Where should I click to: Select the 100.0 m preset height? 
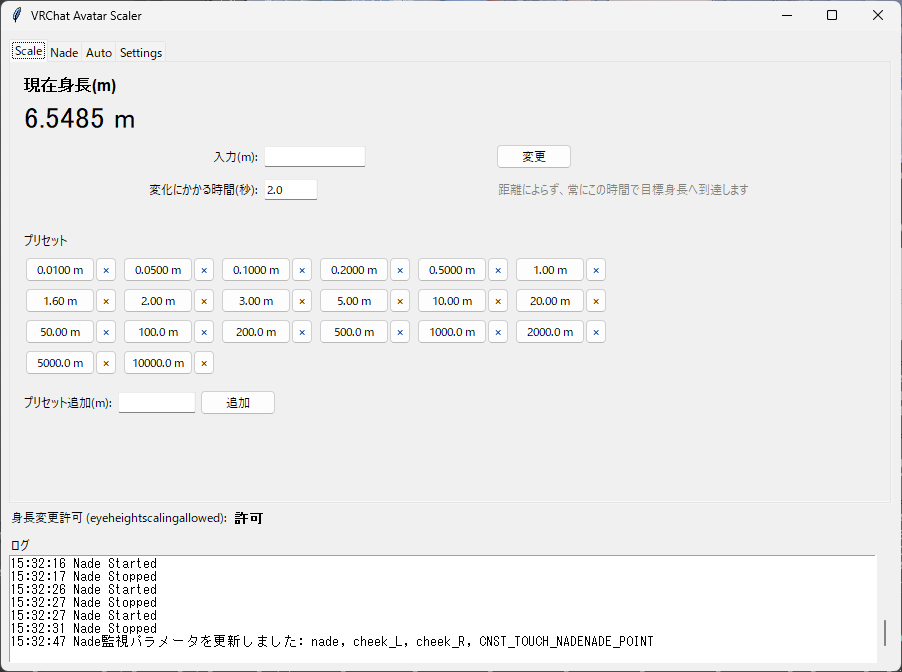coord(158,332)
